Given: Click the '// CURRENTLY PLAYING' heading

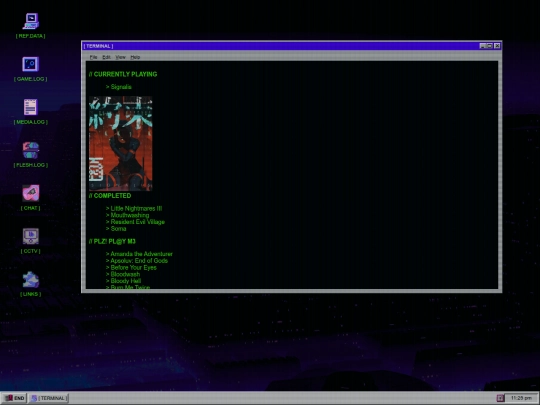Looking at the screenshot, I should [x=123, y=74].
